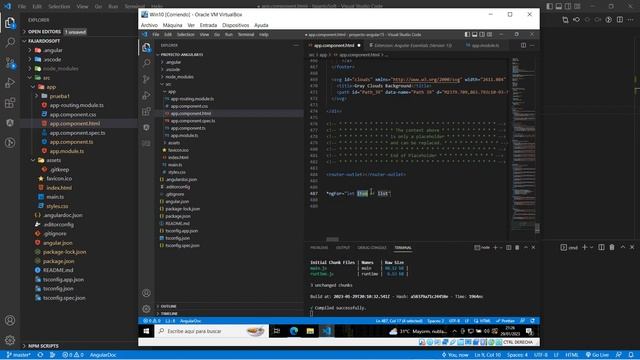Toggle primary sidebar in outer VS Code title bar
This screenshot has height=360, width=640.
point(550,6)
